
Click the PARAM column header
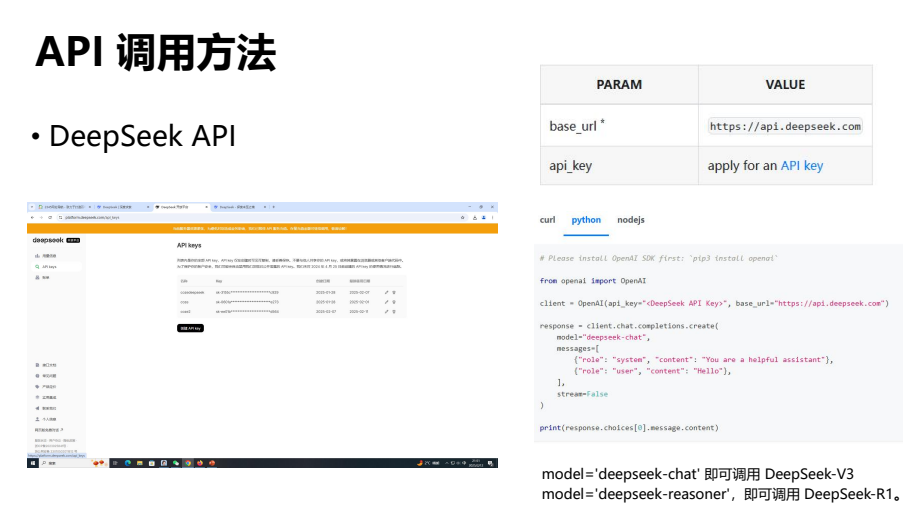(x=619, y=85)
